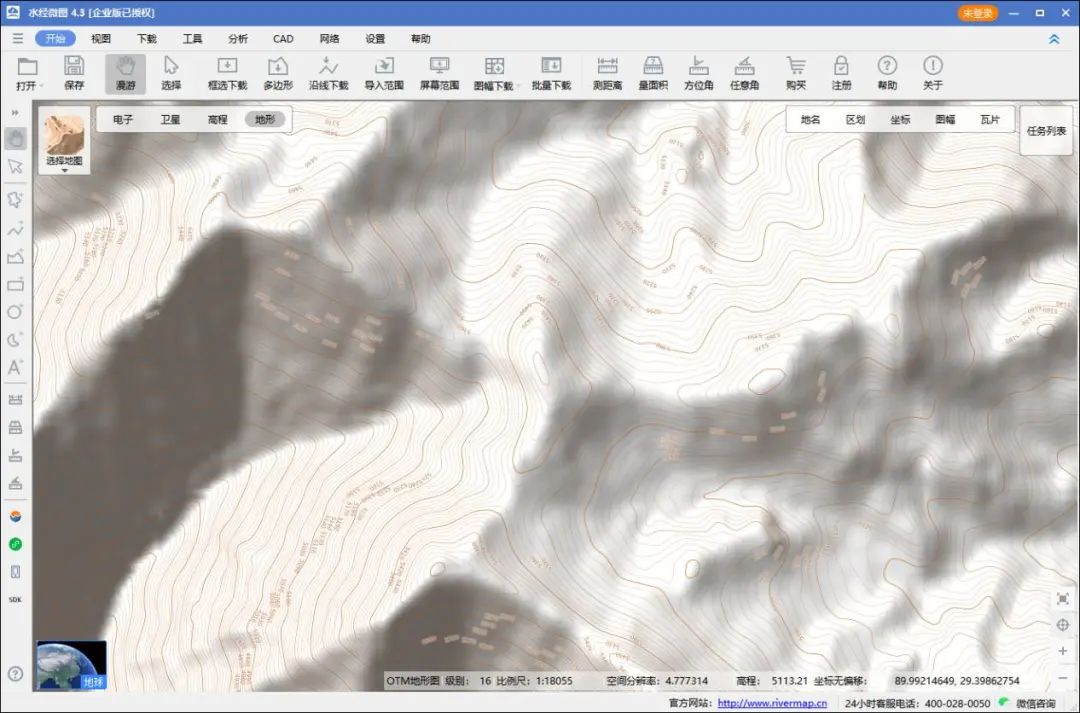Activate 沿线下载 along-line download

(329, 74)
